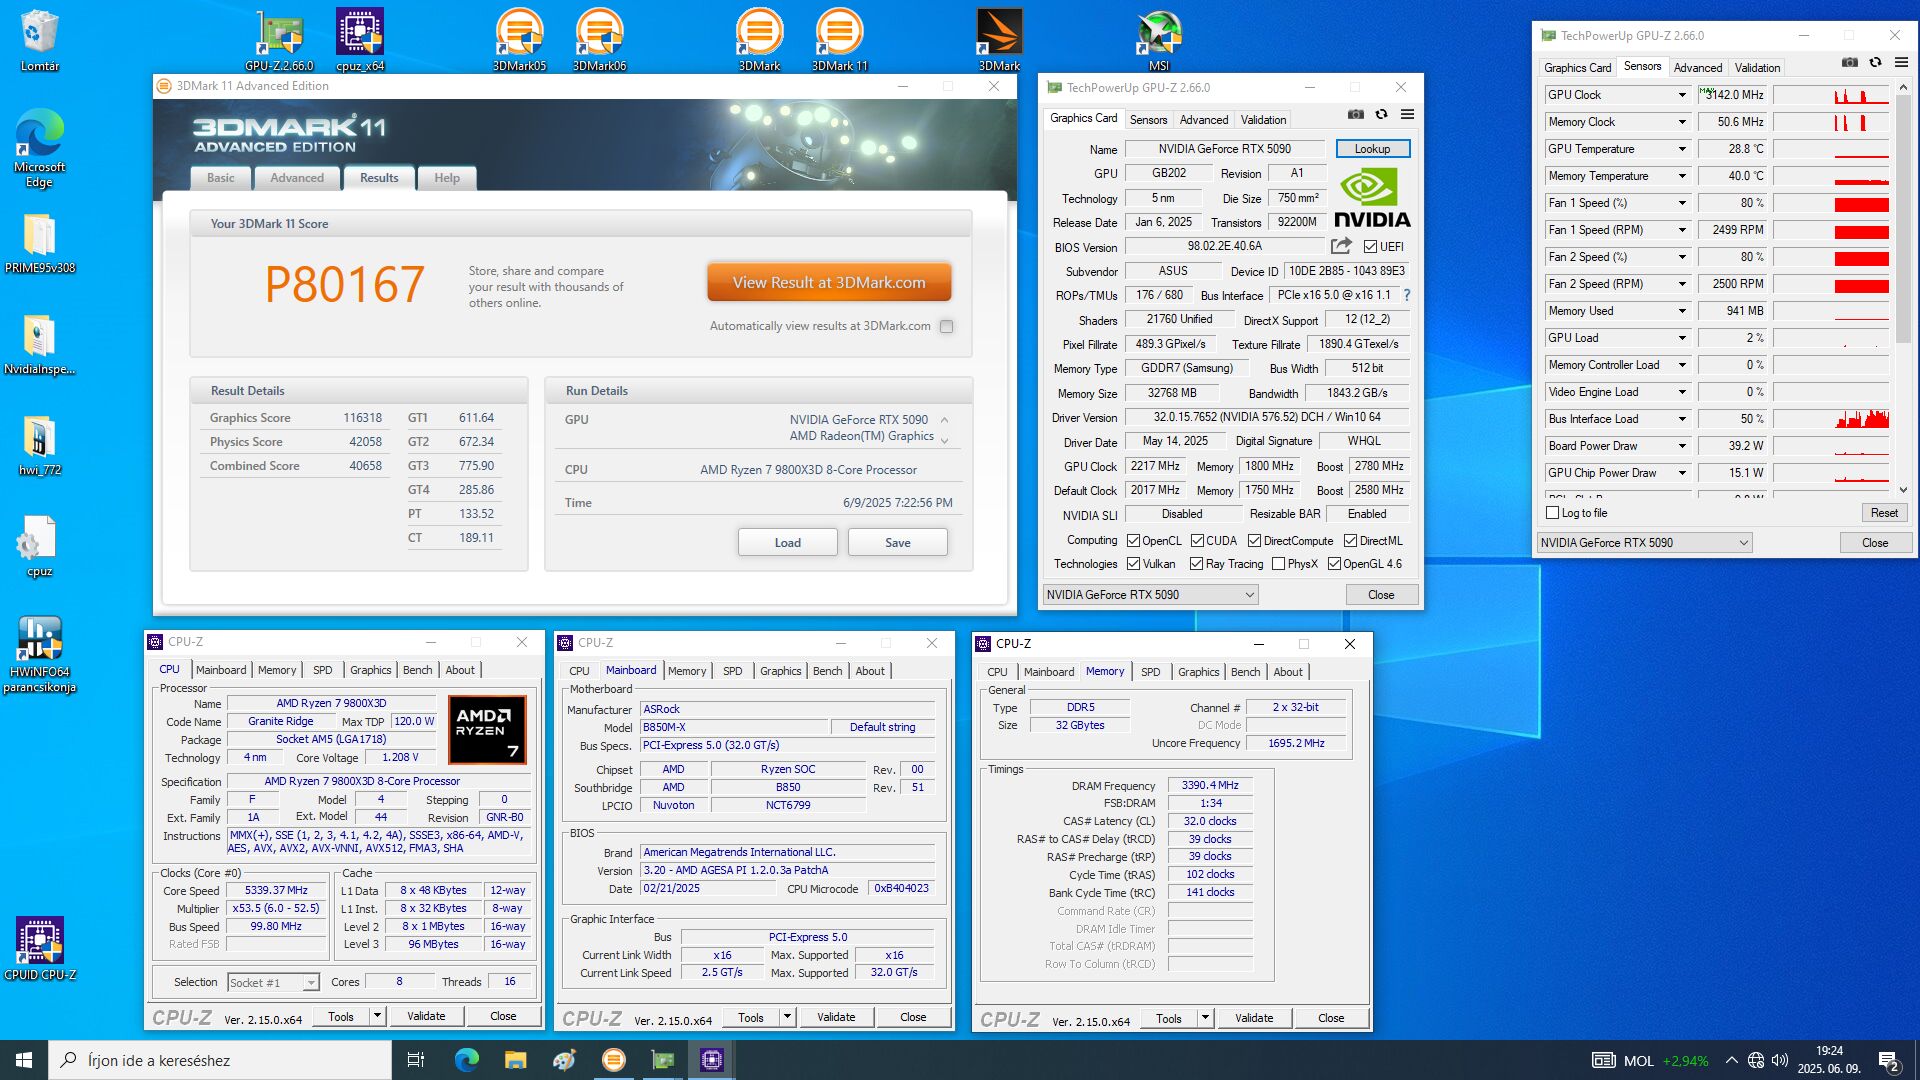Click the Bus Interface question mark in GPU-Z

1407,295
